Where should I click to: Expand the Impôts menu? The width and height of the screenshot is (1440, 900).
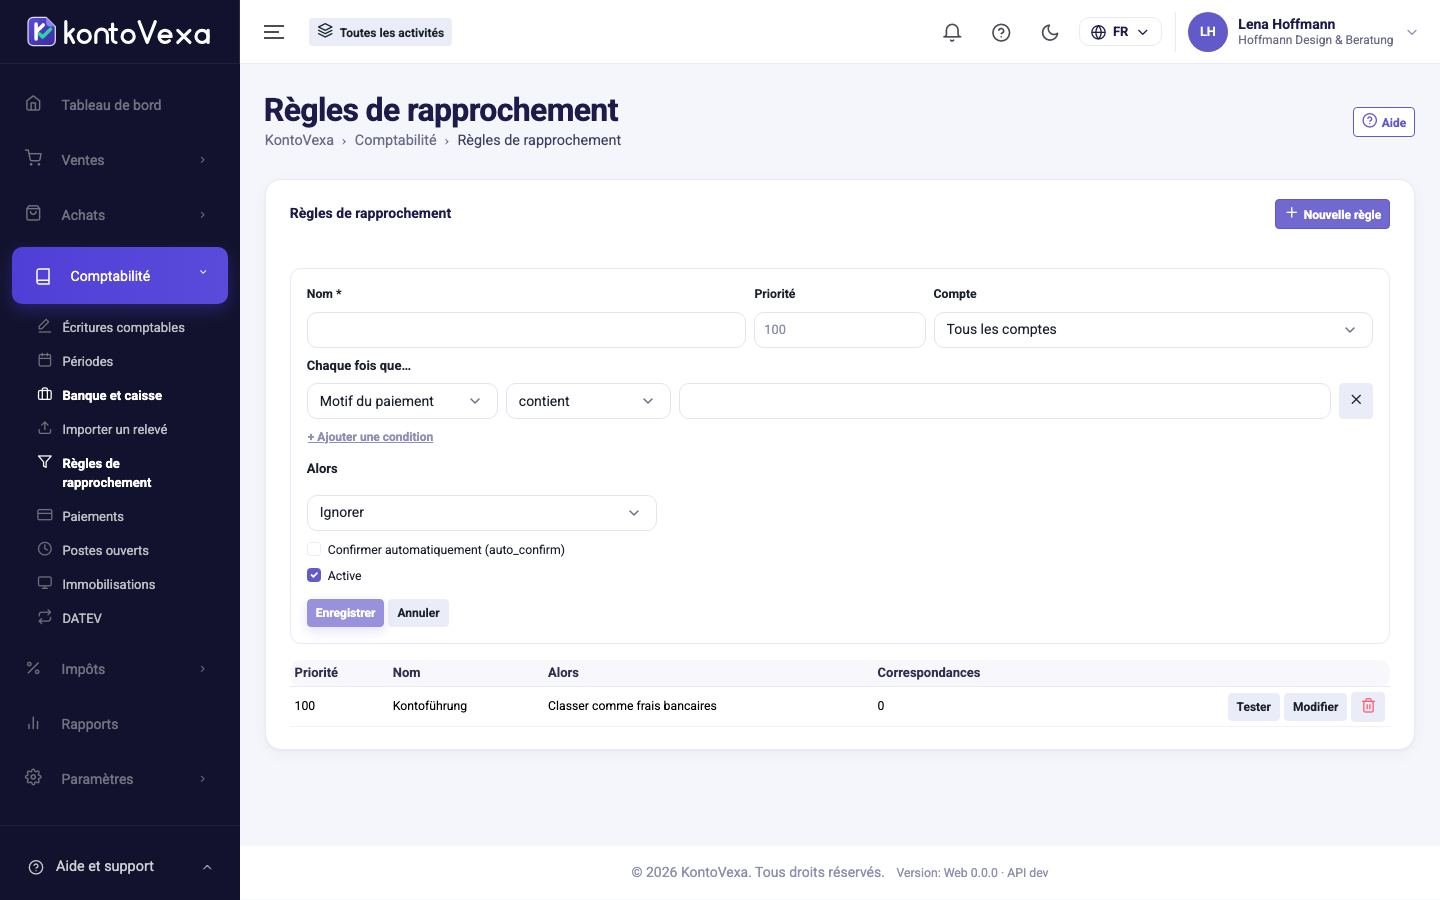pyautogui.click(x=120, y=669)
